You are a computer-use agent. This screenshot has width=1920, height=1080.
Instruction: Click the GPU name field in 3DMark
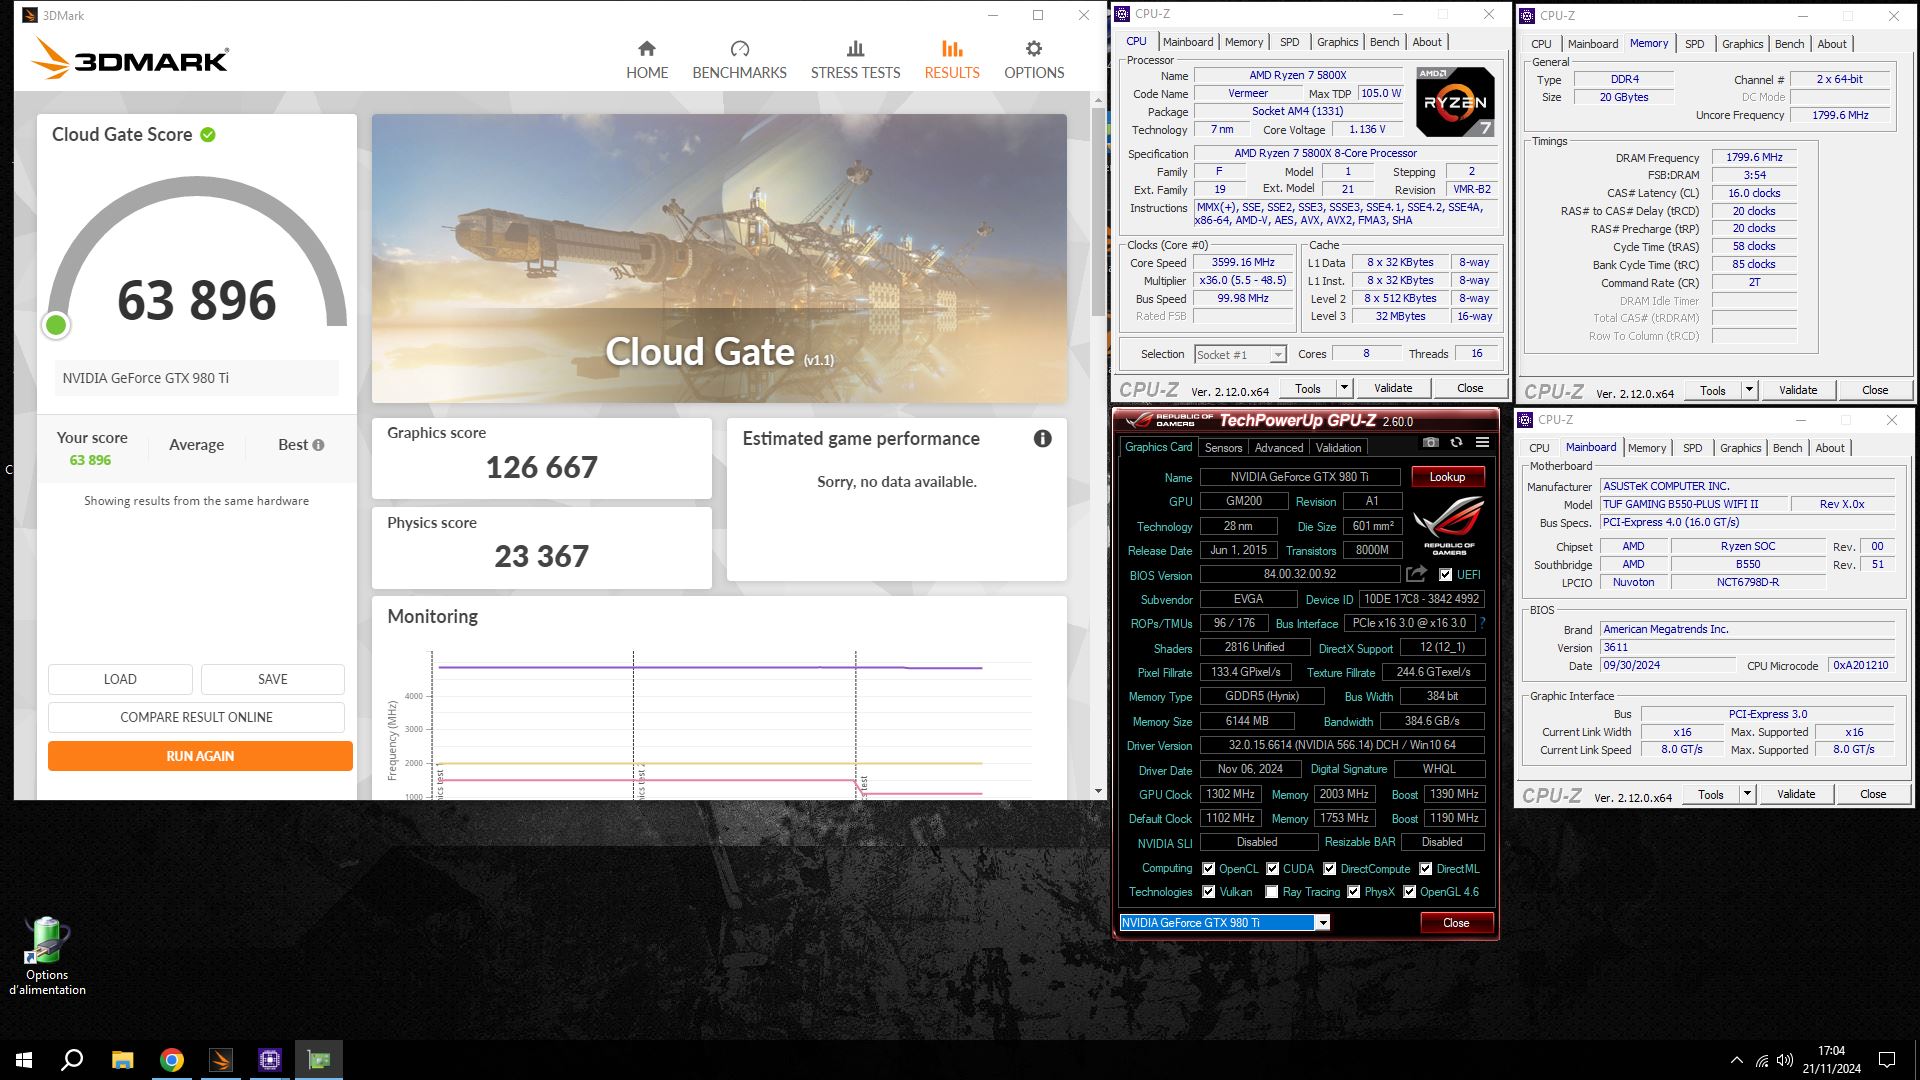[196, 378]
